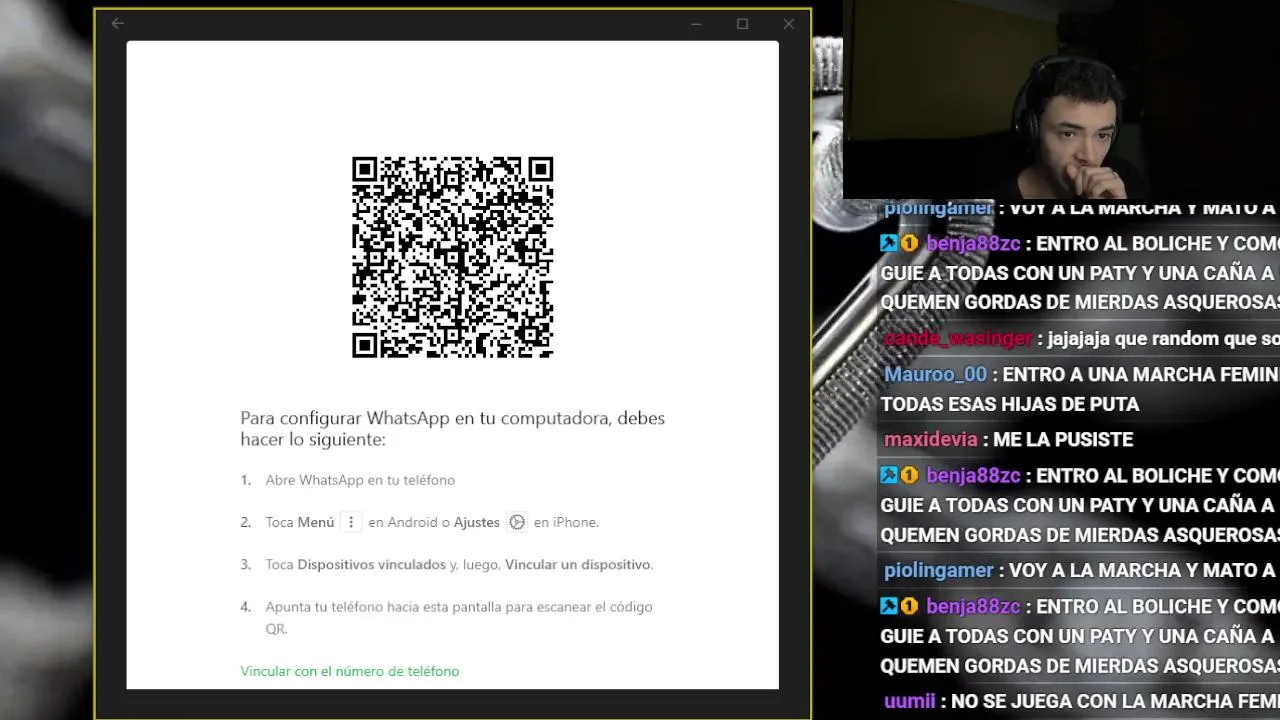1280x720 pixels.
Task: Select step 'Apunta tu teléfono hacia esta pantalla'
Action: point(459,617)
